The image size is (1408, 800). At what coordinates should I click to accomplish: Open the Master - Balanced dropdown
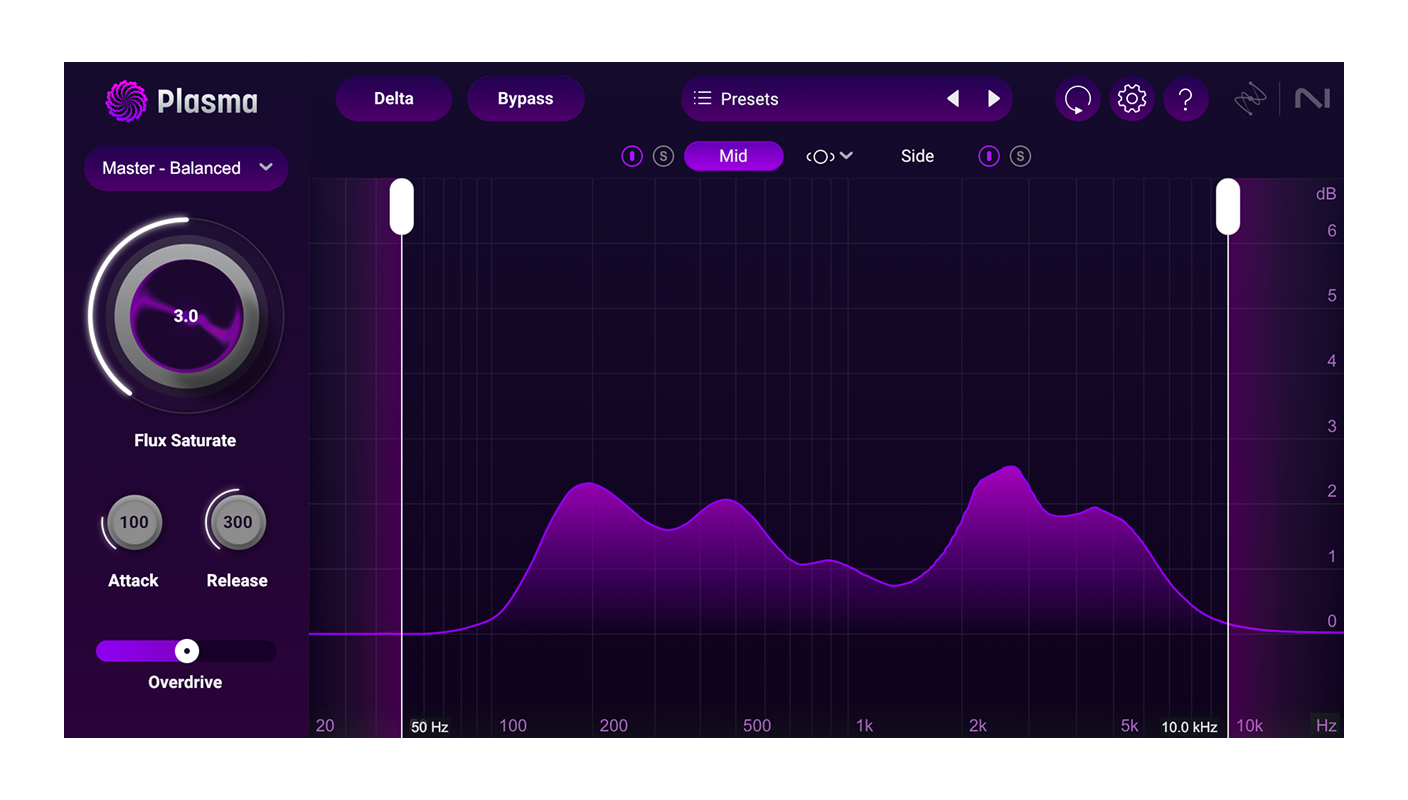pos(186,168)
